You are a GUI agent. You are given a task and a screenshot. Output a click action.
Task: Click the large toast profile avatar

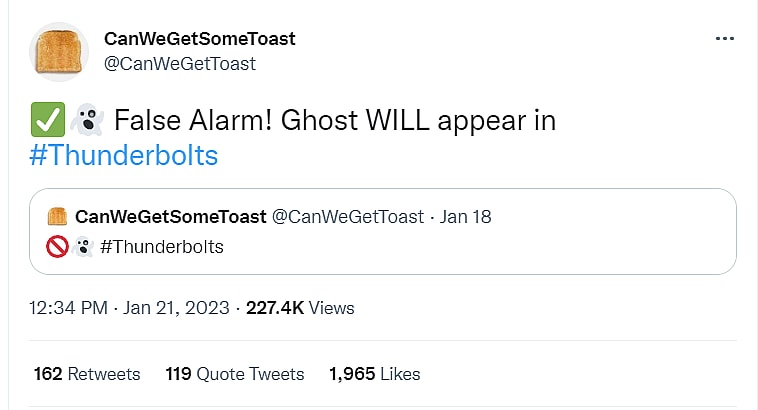[60, 51]
